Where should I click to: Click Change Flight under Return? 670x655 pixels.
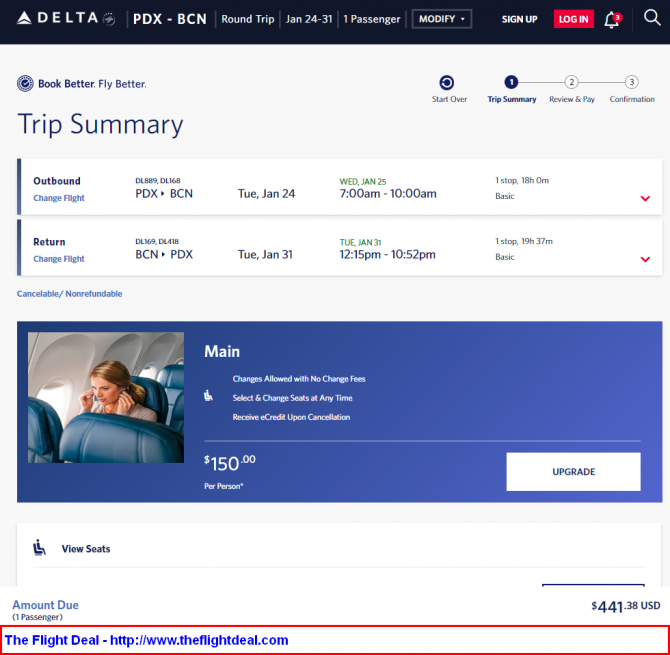pyautogui.click(x=59, y=259)
